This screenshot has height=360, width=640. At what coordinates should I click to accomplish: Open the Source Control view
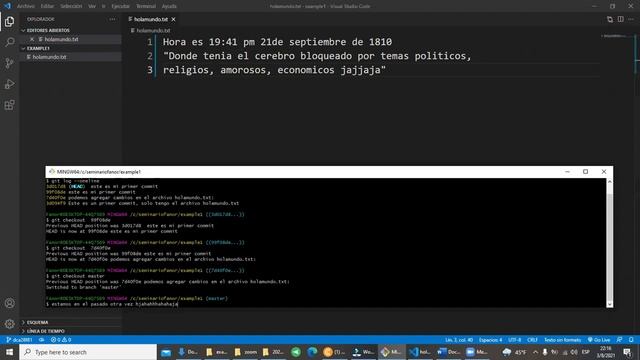click(x=9, y=63)
